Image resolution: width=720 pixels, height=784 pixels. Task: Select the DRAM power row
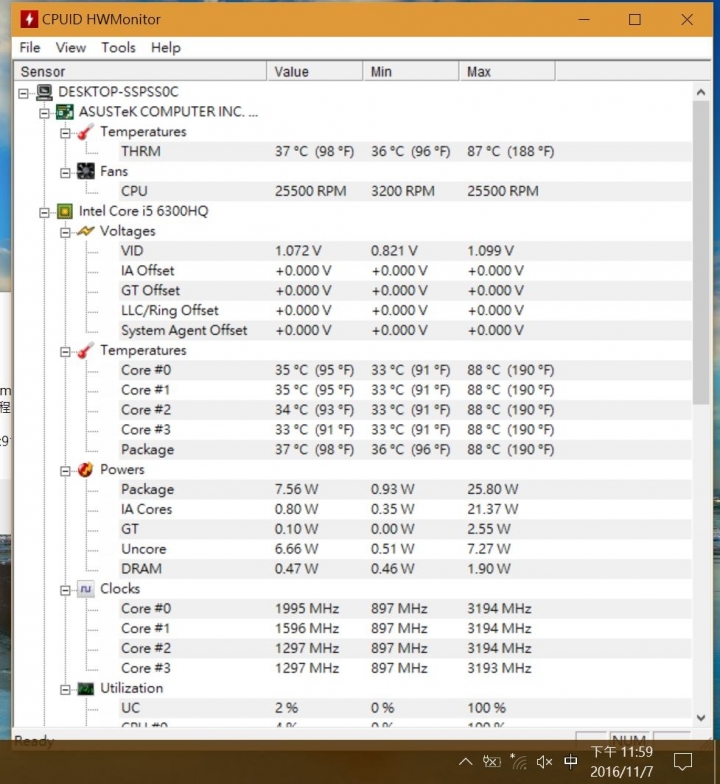(405, 568)
